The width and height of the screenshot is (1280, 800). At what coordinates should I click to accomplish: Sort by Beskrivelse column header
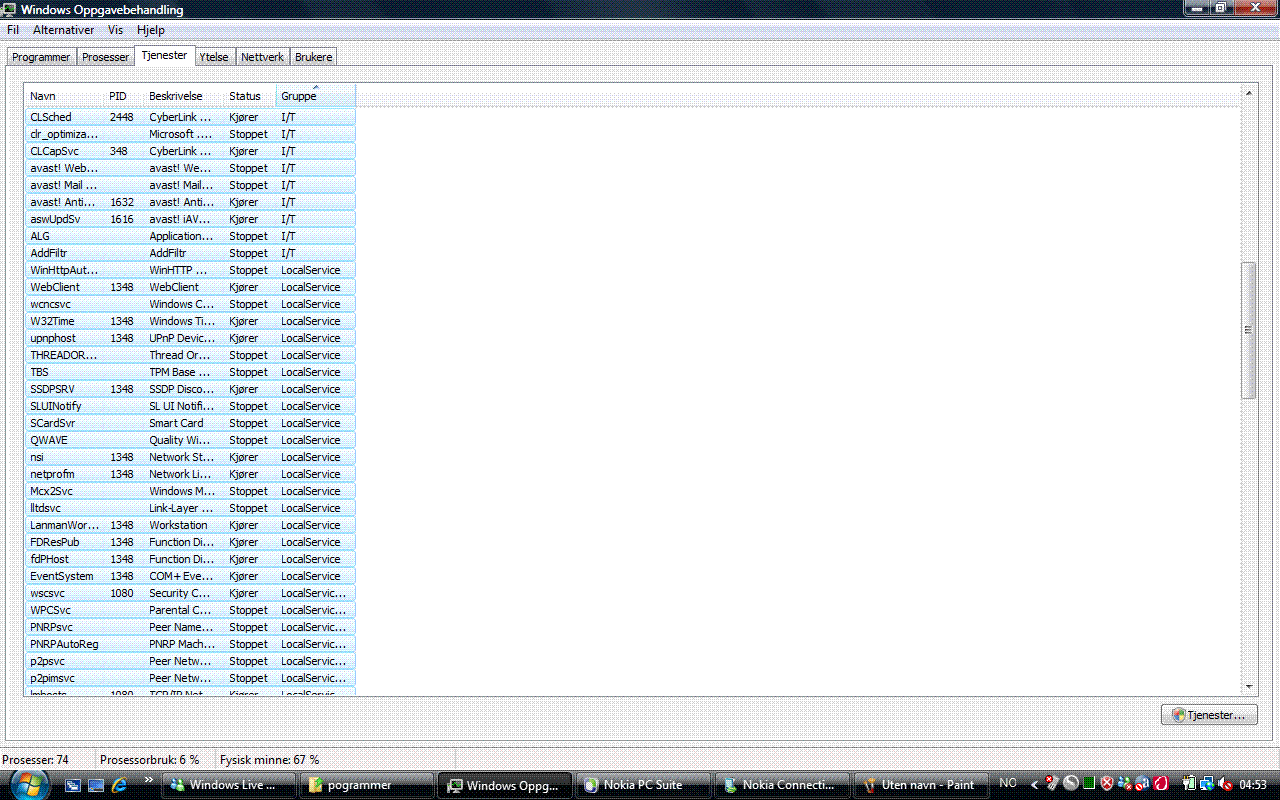(x=184, y=96)
